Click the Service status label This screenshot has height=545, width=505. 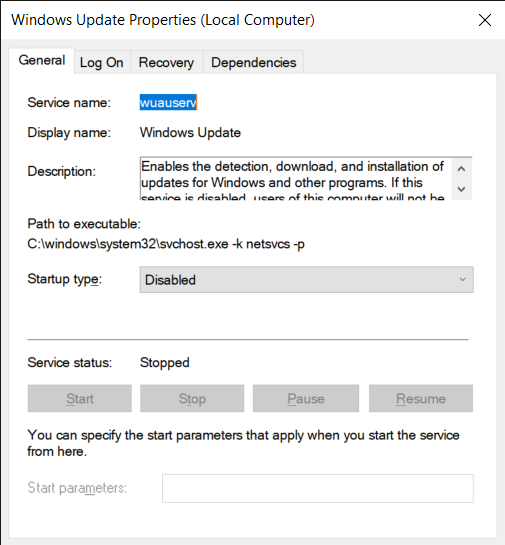[70, 363]
